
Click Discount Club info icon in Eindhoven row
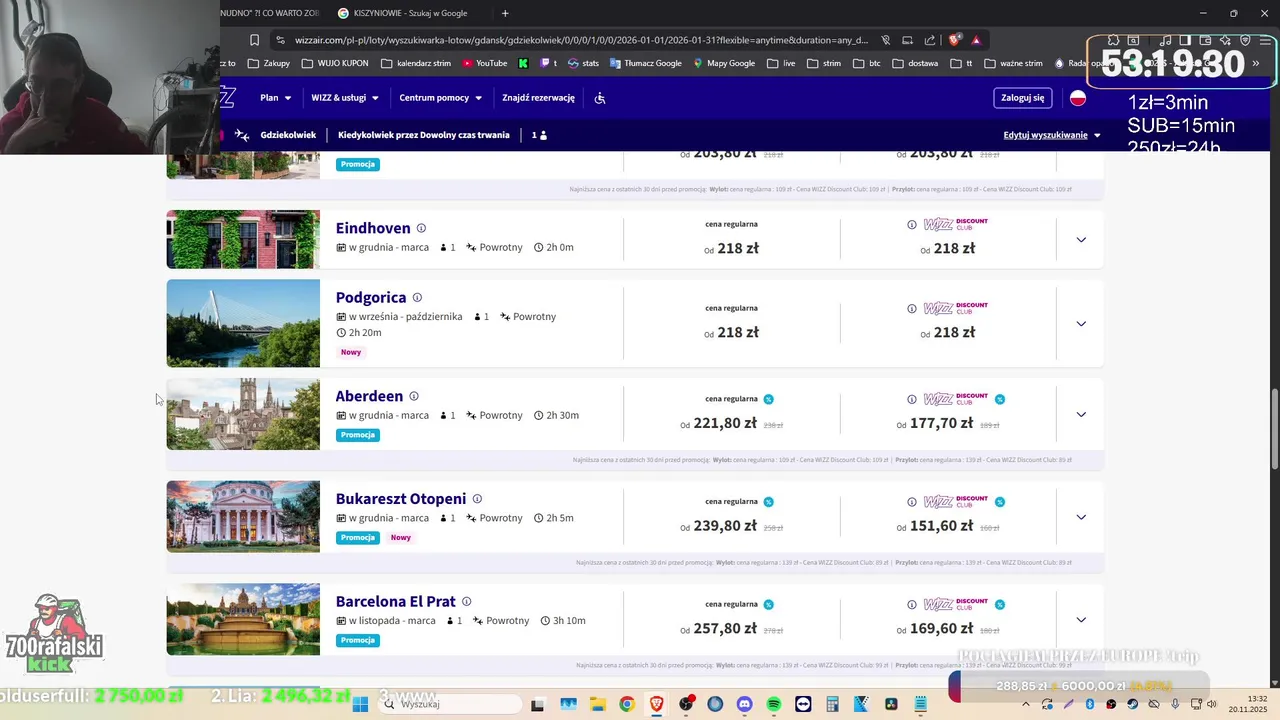point(911,225)
